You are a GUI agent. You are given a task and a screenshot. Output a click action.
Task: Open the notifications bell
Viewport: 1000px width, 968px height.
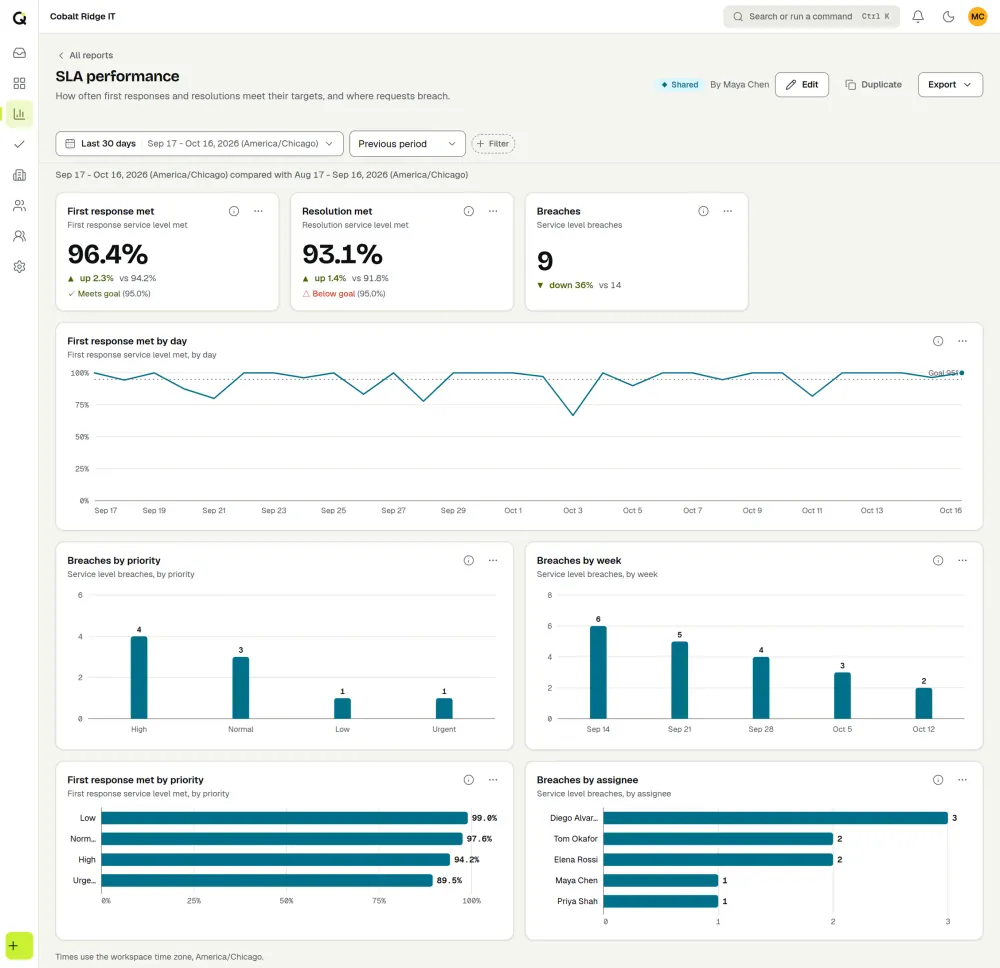click(918, 17)
